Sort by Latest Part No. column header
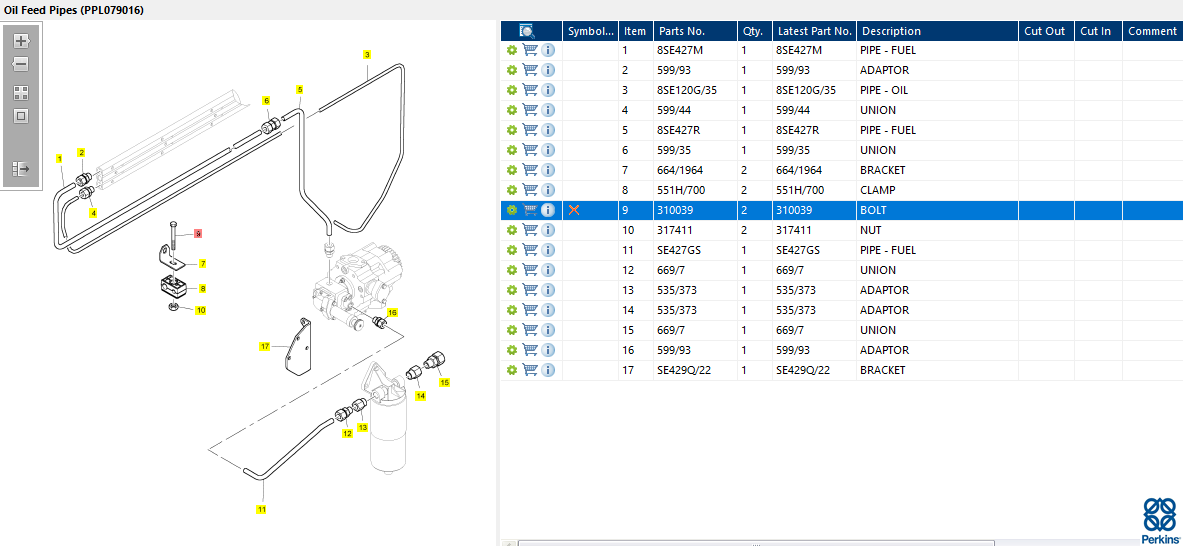 (814, 31)
